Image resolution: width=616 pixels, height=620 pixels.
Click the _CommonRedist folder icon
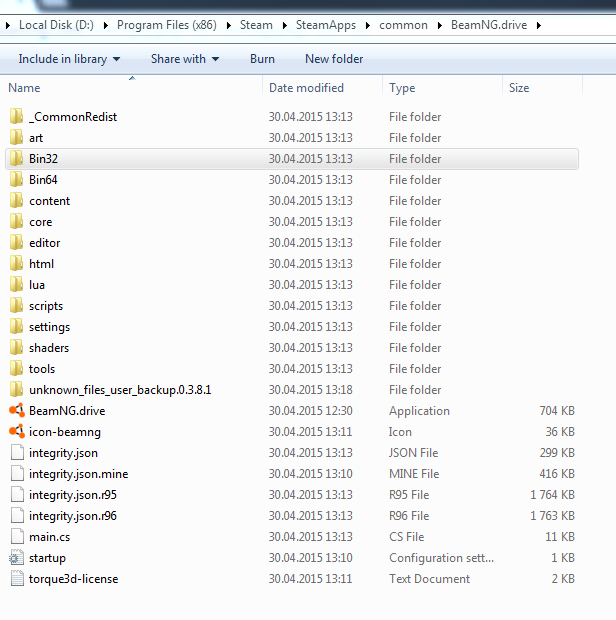coord(17,116)
